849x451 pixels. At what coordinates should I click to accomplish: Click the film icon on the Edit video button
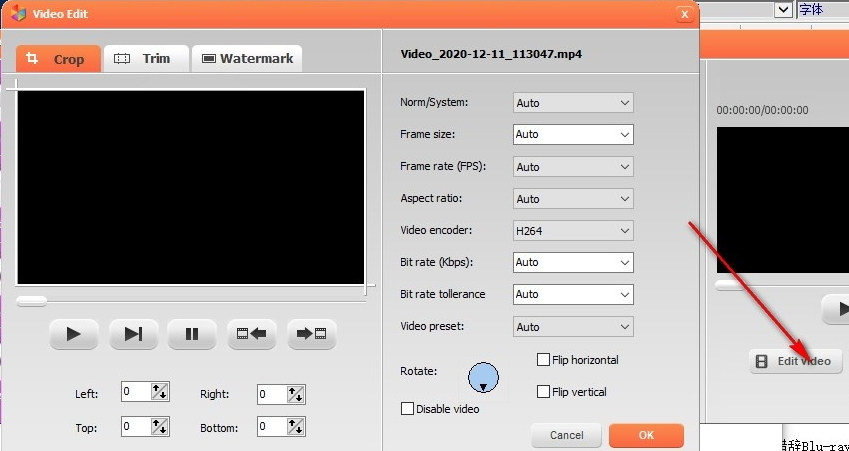click(762, 361)
